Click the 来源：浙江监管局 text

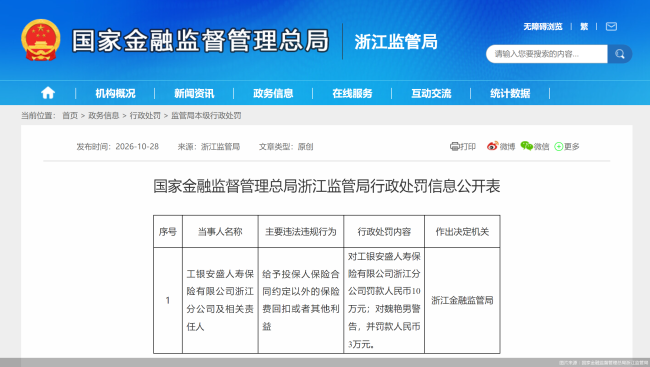(209, 146)
